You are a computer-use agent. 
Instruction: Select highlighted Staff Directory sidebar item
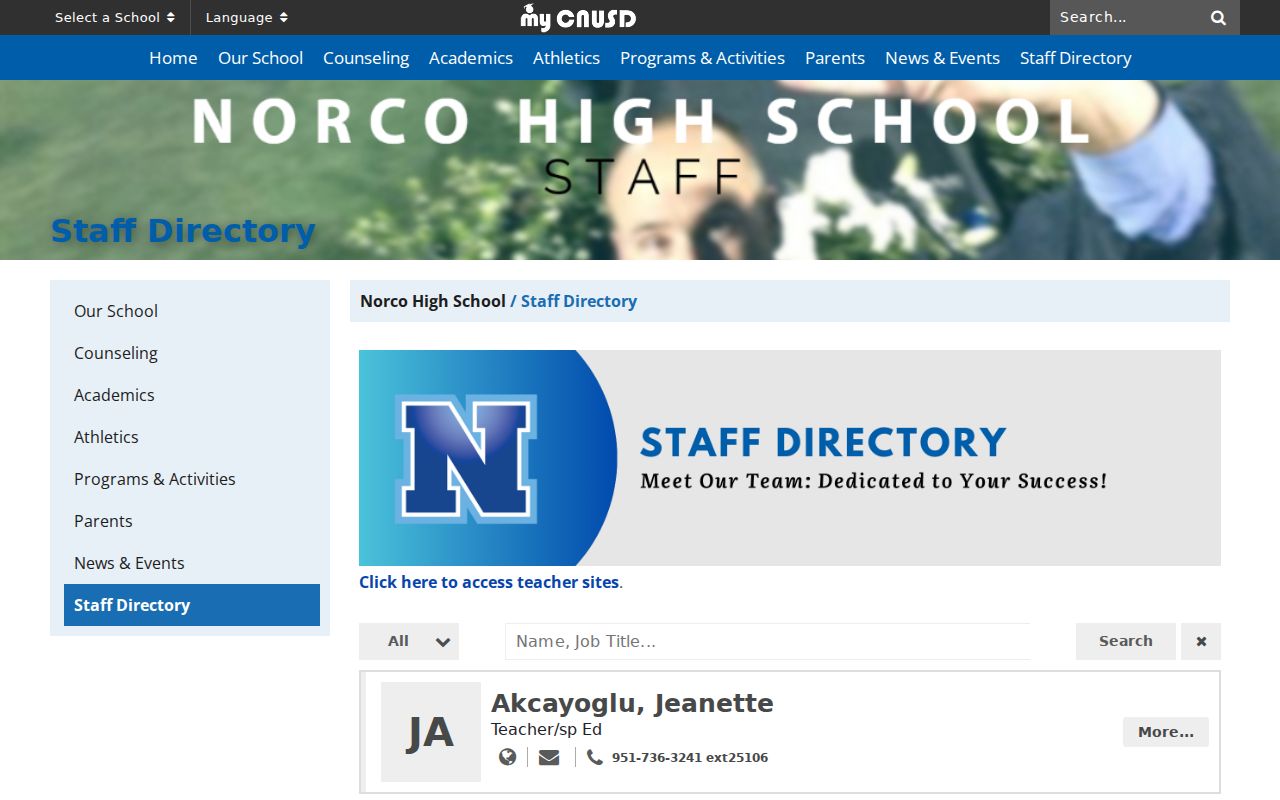click(192, 605)
